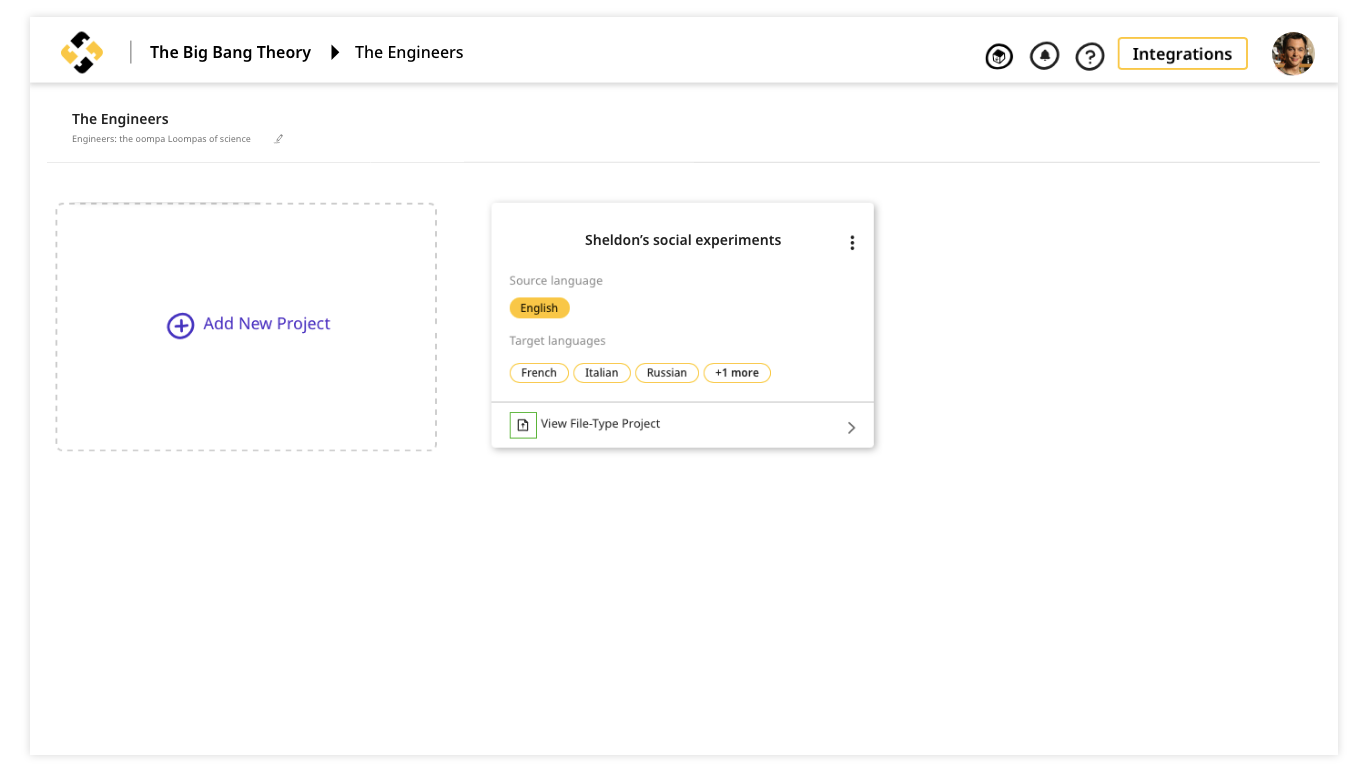The width and height of the screenshot is (1368, 772).
Task: Edit team description with pencil icon
Action: coord(279,139)
